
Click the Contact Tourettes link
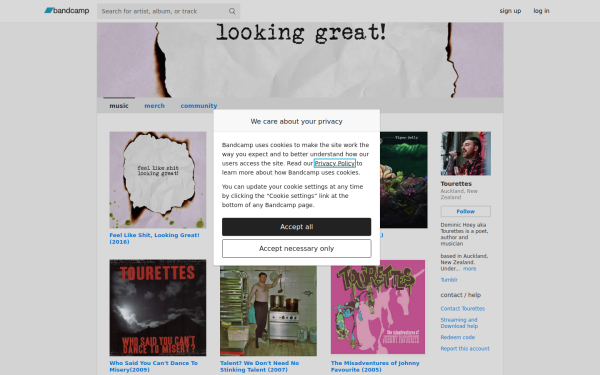462,308
